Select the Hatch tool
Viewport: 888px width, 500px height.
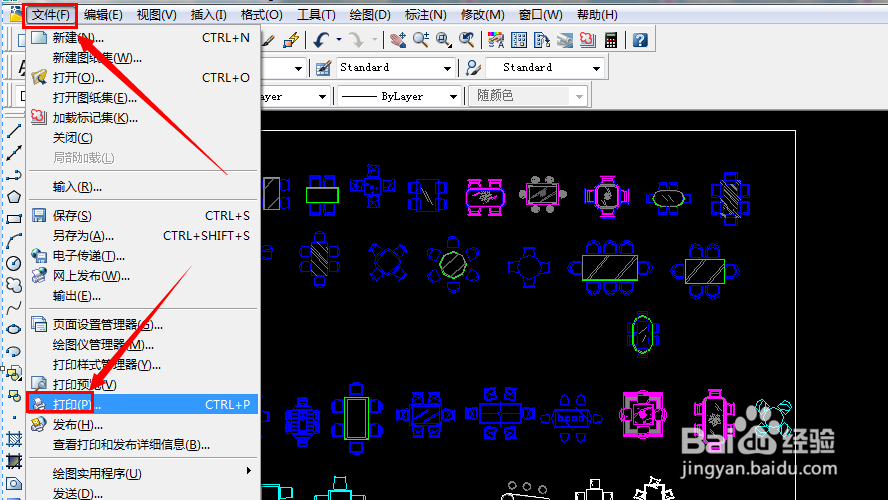click(14, 439)
